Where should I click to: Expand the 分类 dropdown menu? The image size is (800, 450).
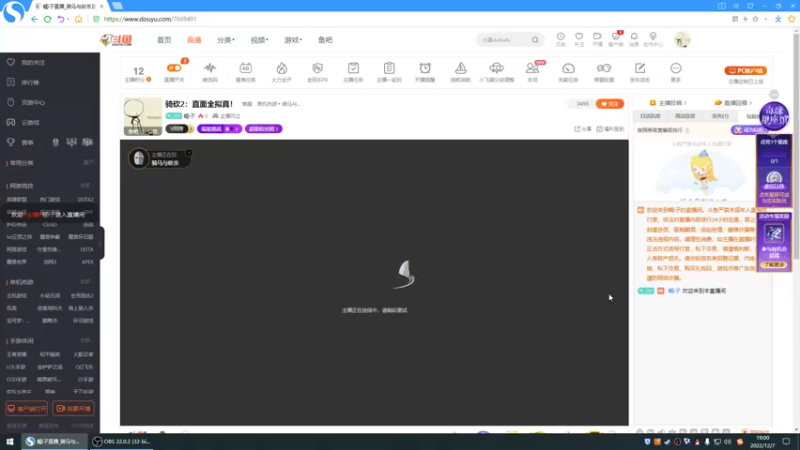click(x=226, y=40)
